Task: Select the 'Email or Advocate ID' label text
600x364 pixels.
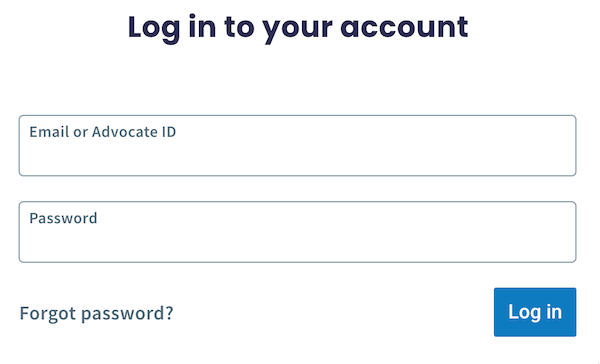Action: coord(103,132)
